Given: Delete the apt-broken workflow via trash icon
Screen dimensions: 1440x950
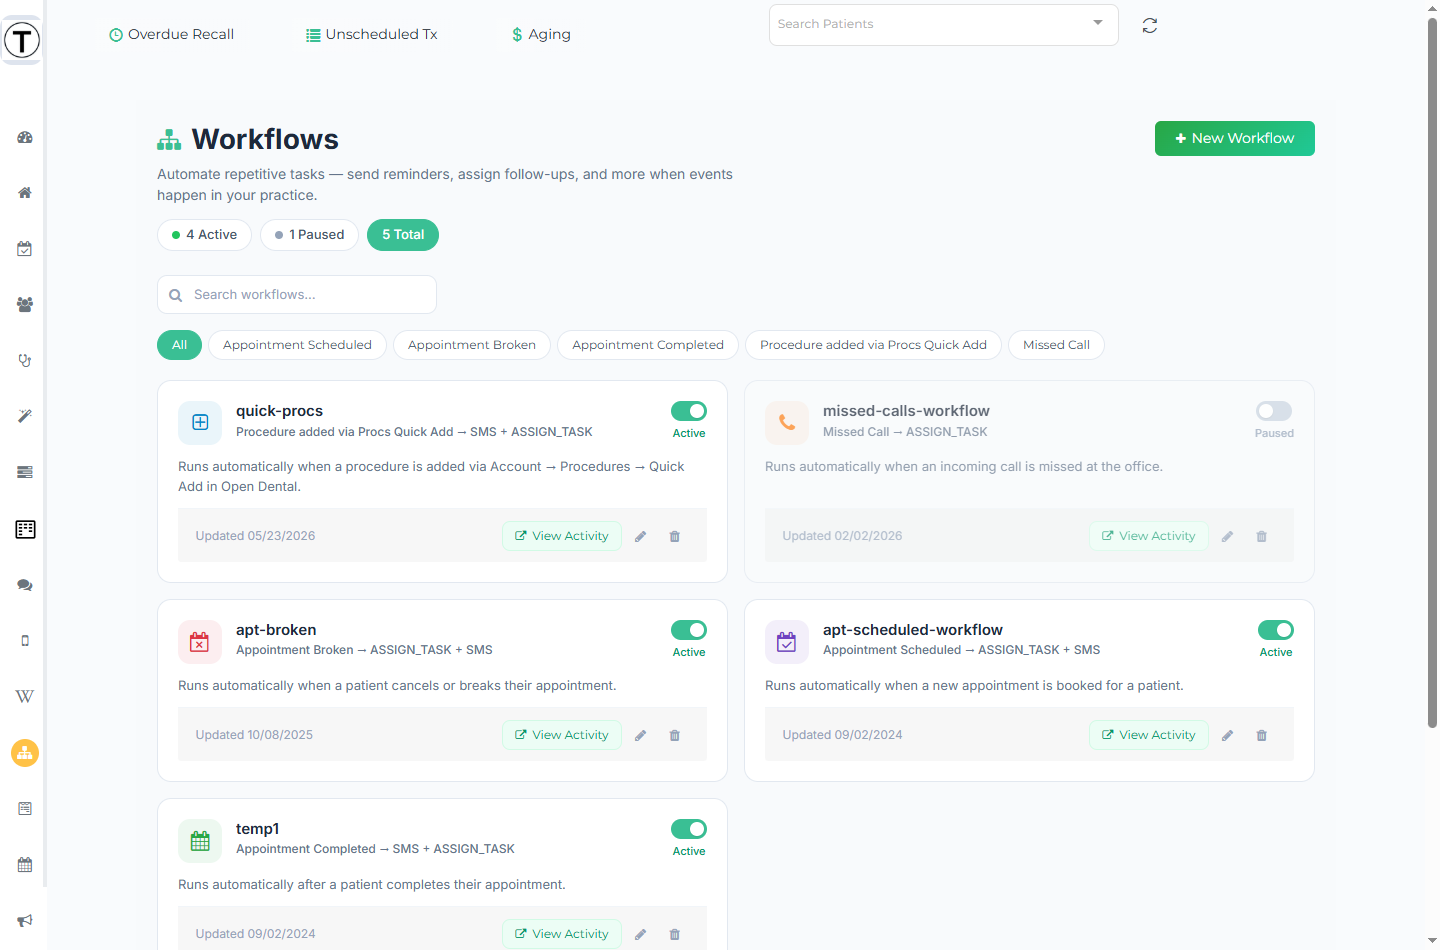Looking at the screenshot, I should tap(675, 735).
